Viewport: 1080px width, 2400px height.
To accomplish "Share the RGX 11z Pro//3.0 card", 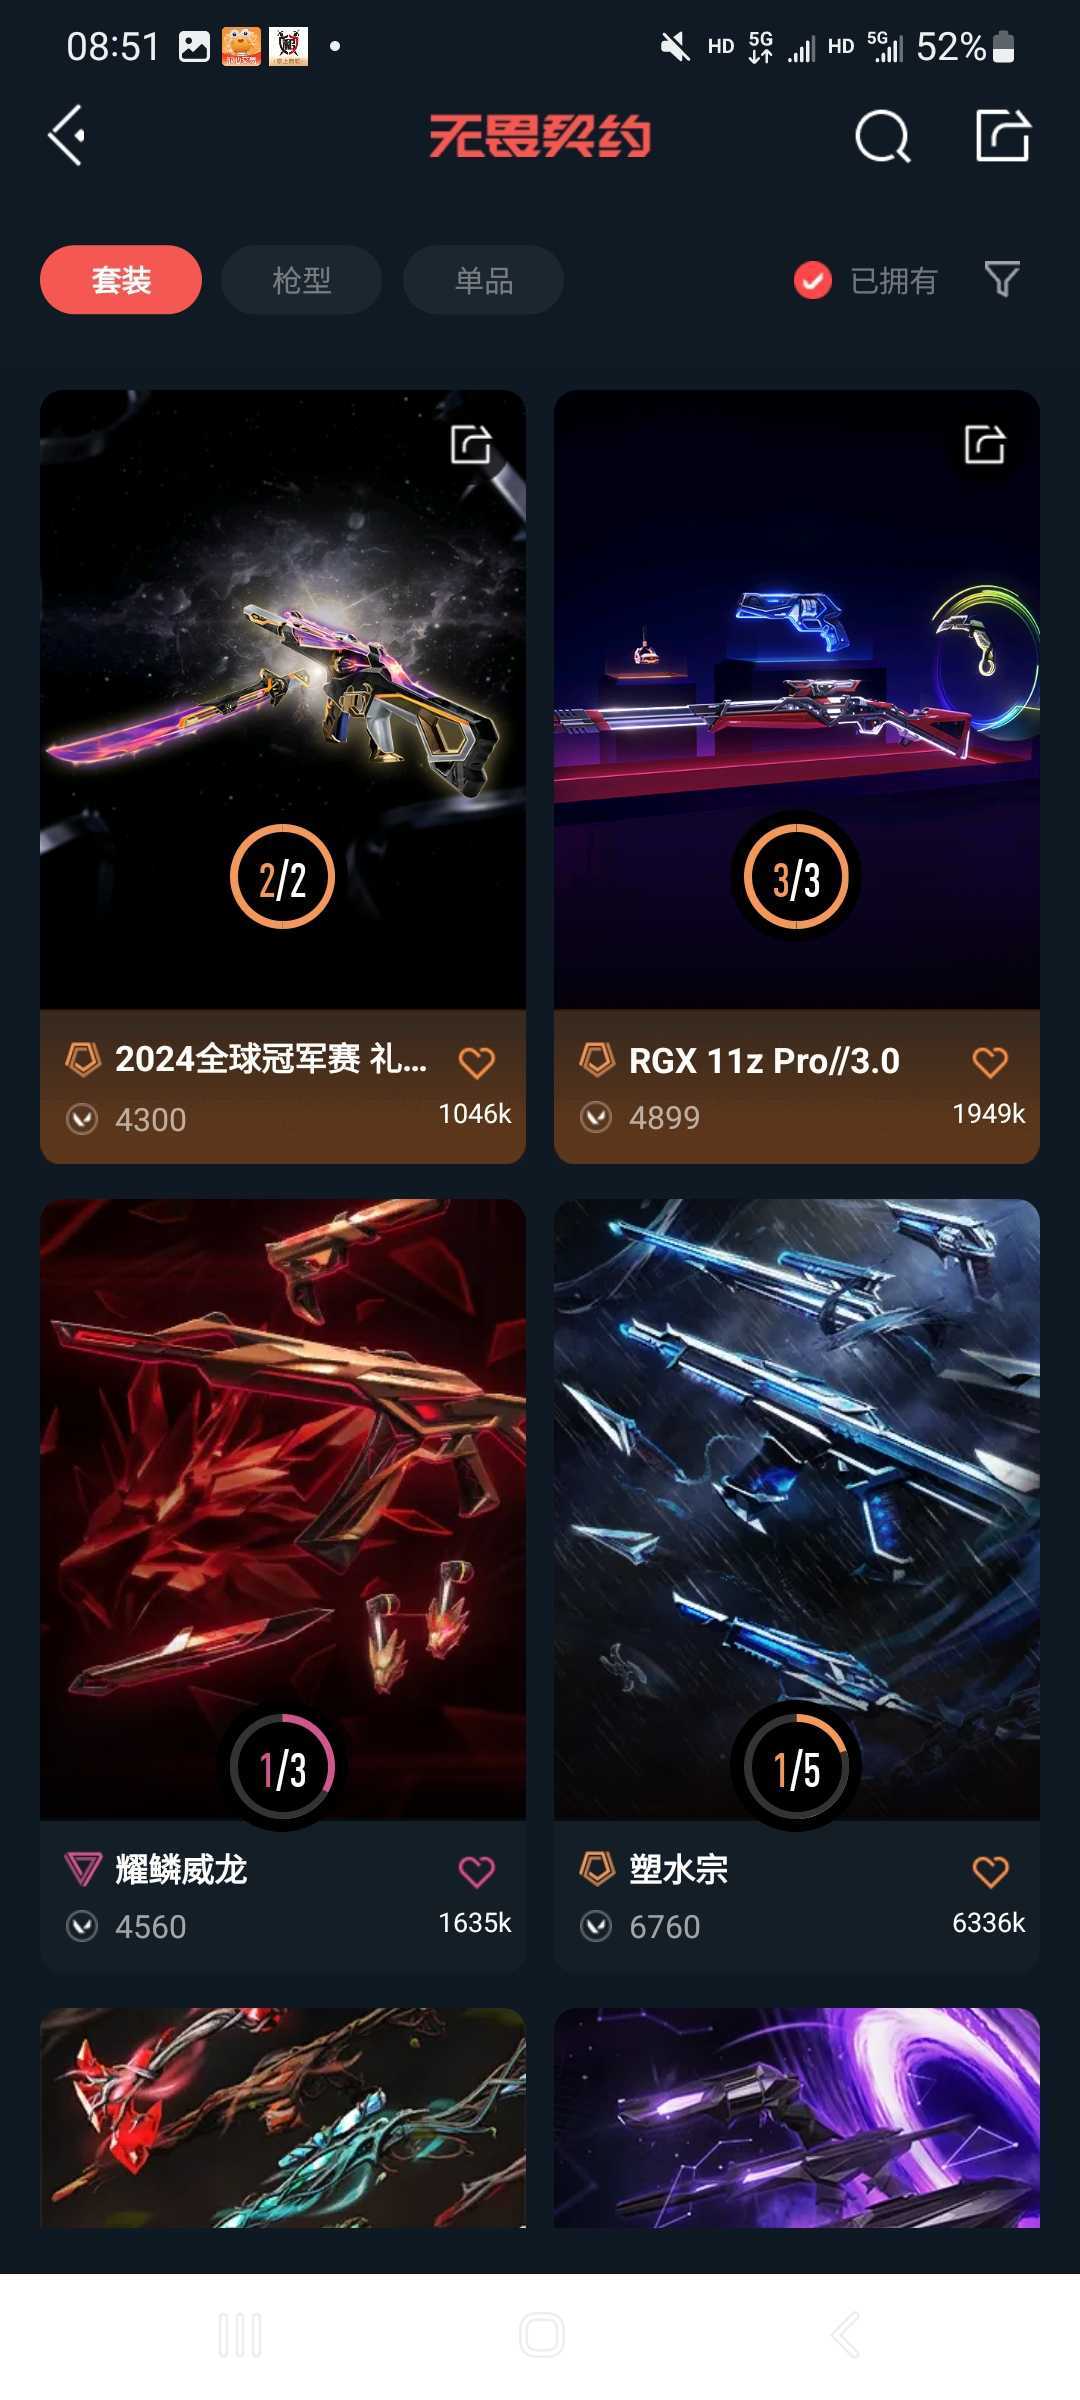I will [985, 444].
